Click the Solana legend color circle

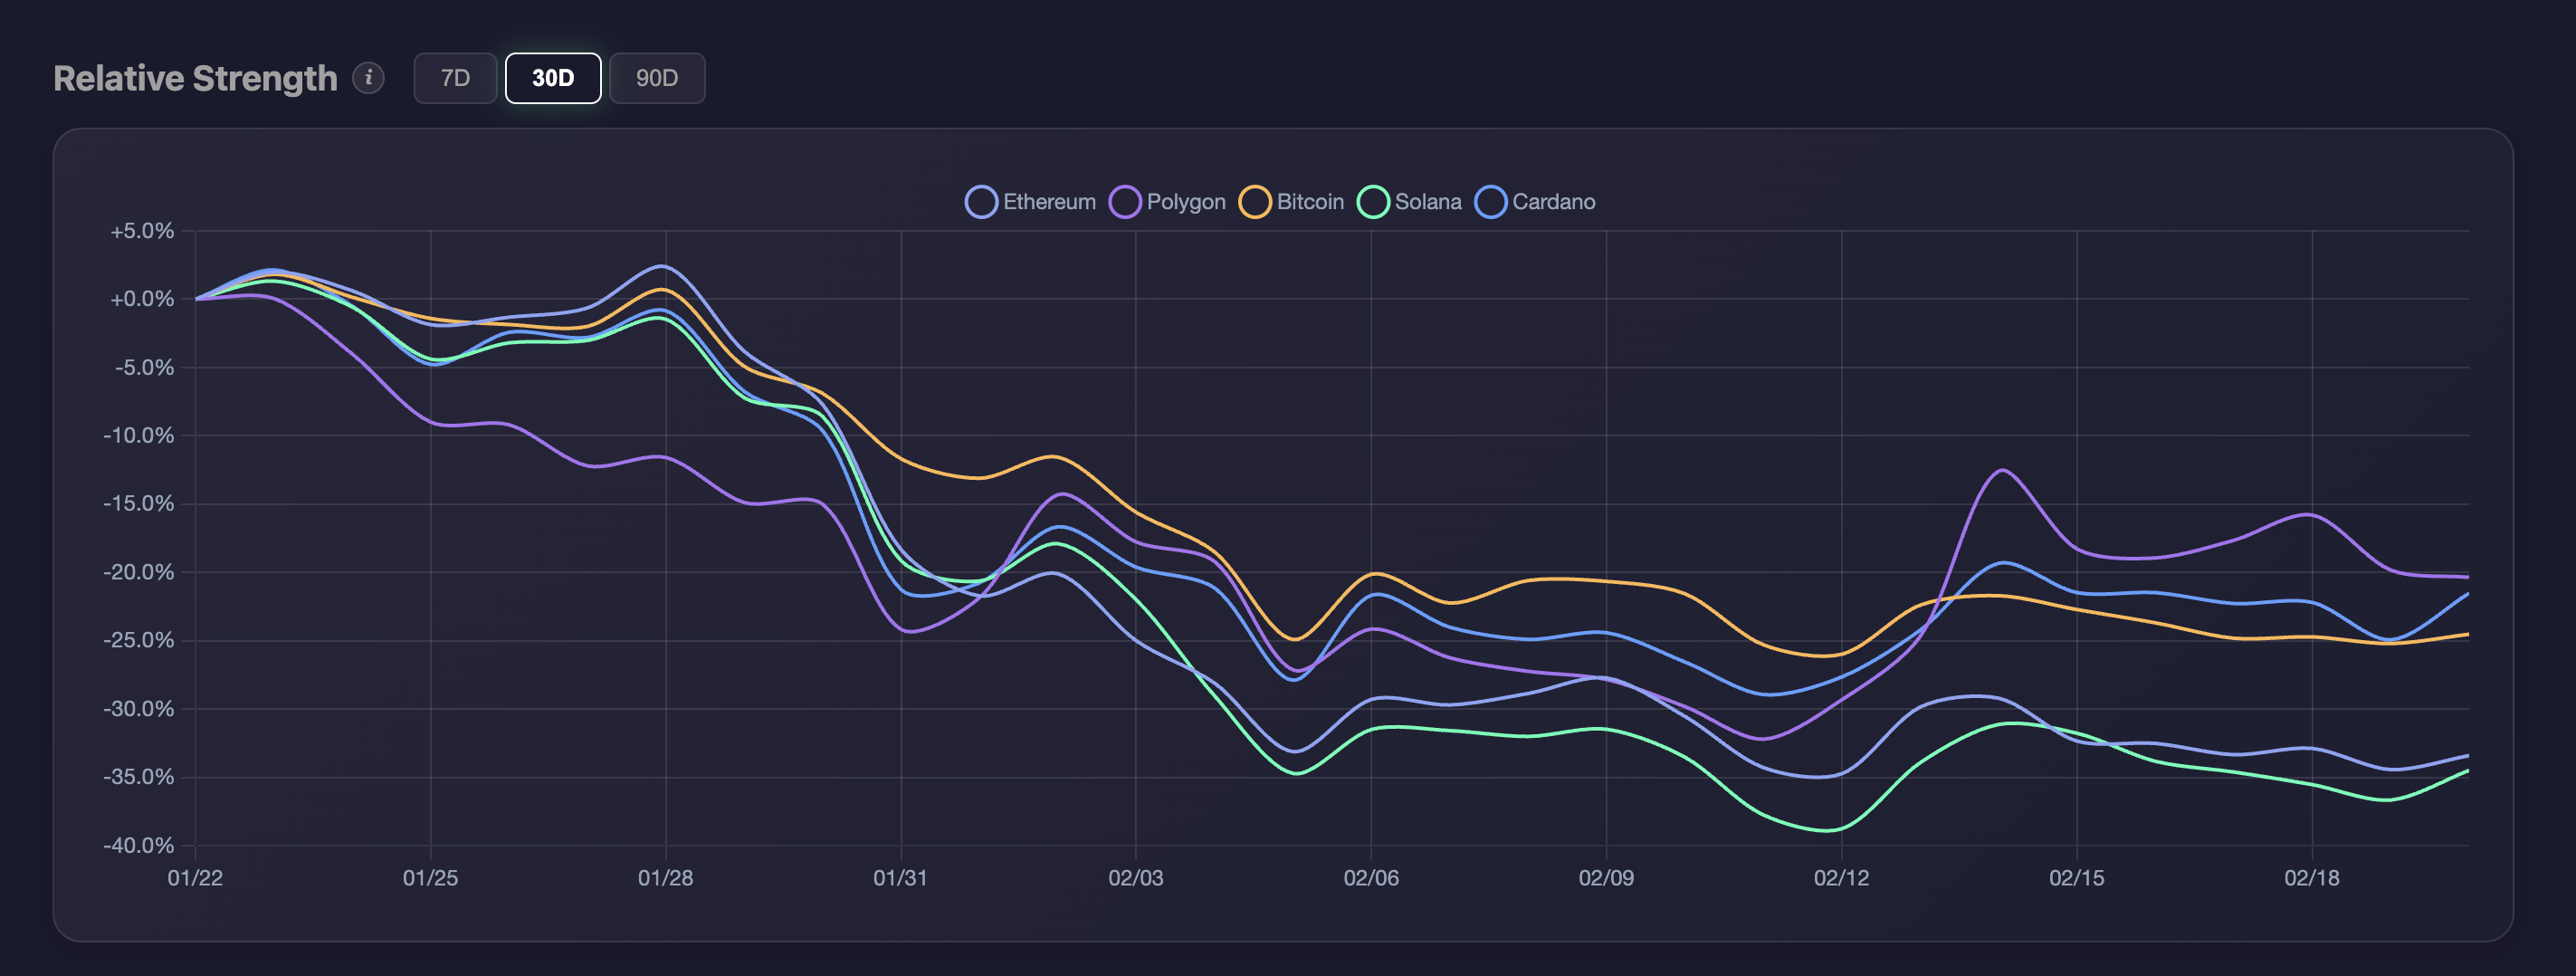[x=1372, y=201]
